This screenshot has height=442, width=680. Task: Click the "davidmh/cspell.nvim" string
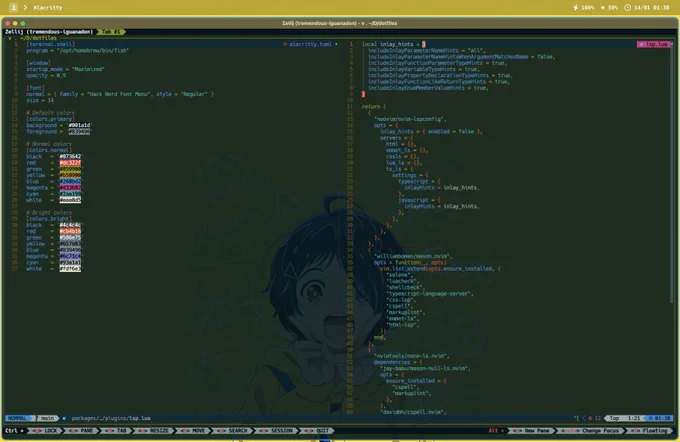point(413,412)
